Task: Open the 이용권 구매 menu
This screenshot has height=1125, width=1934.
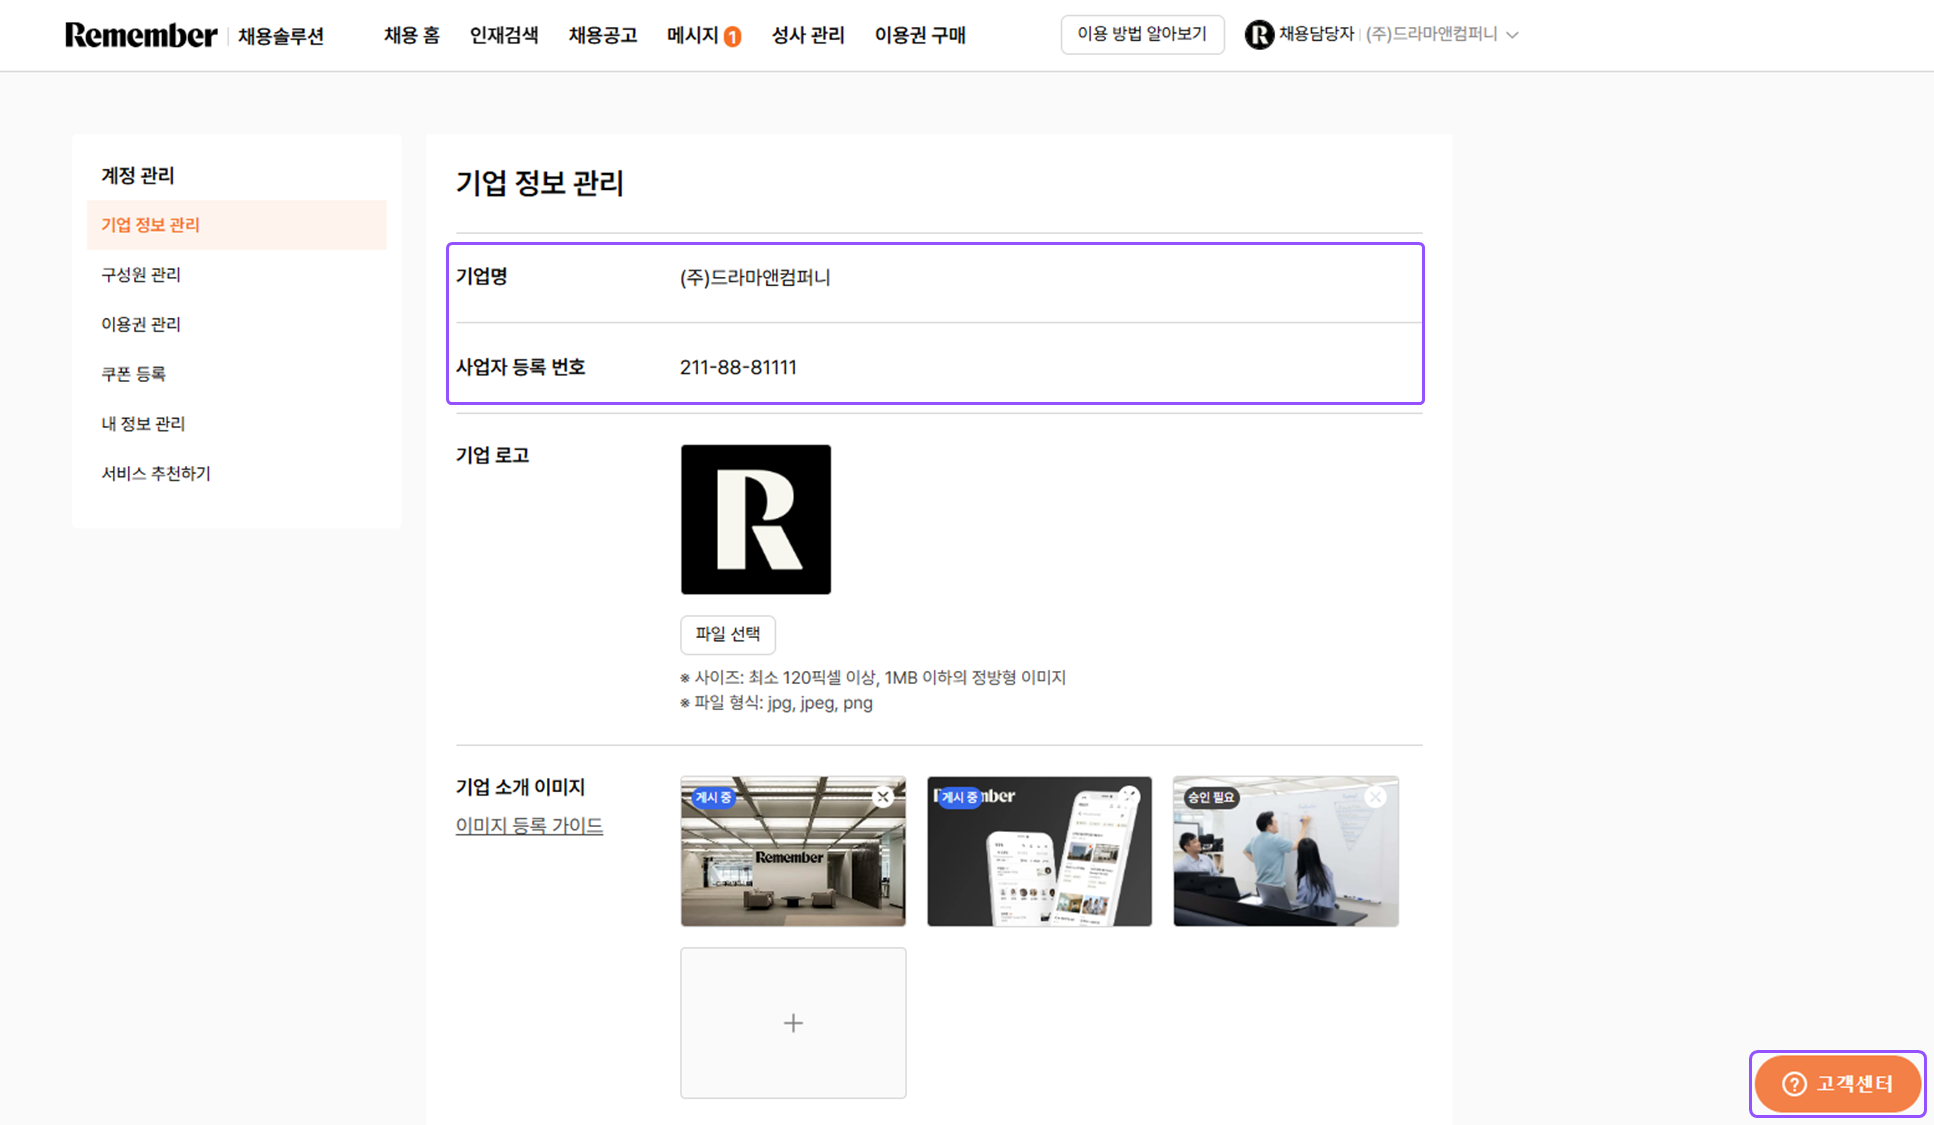Action: pos(920,35)
